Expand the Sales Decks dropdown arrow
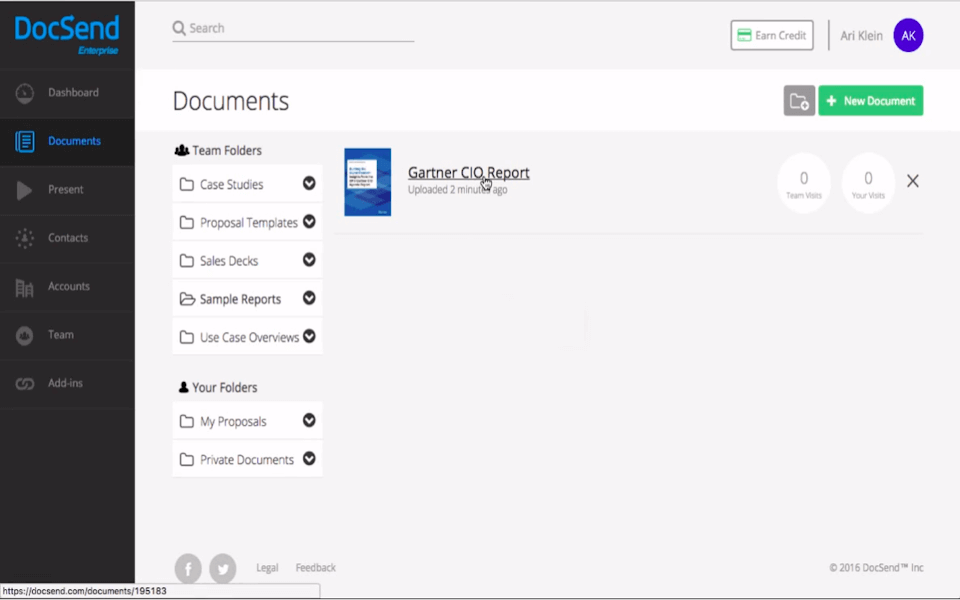The height and width of the screenshot is (600, 960). [309, 260]
